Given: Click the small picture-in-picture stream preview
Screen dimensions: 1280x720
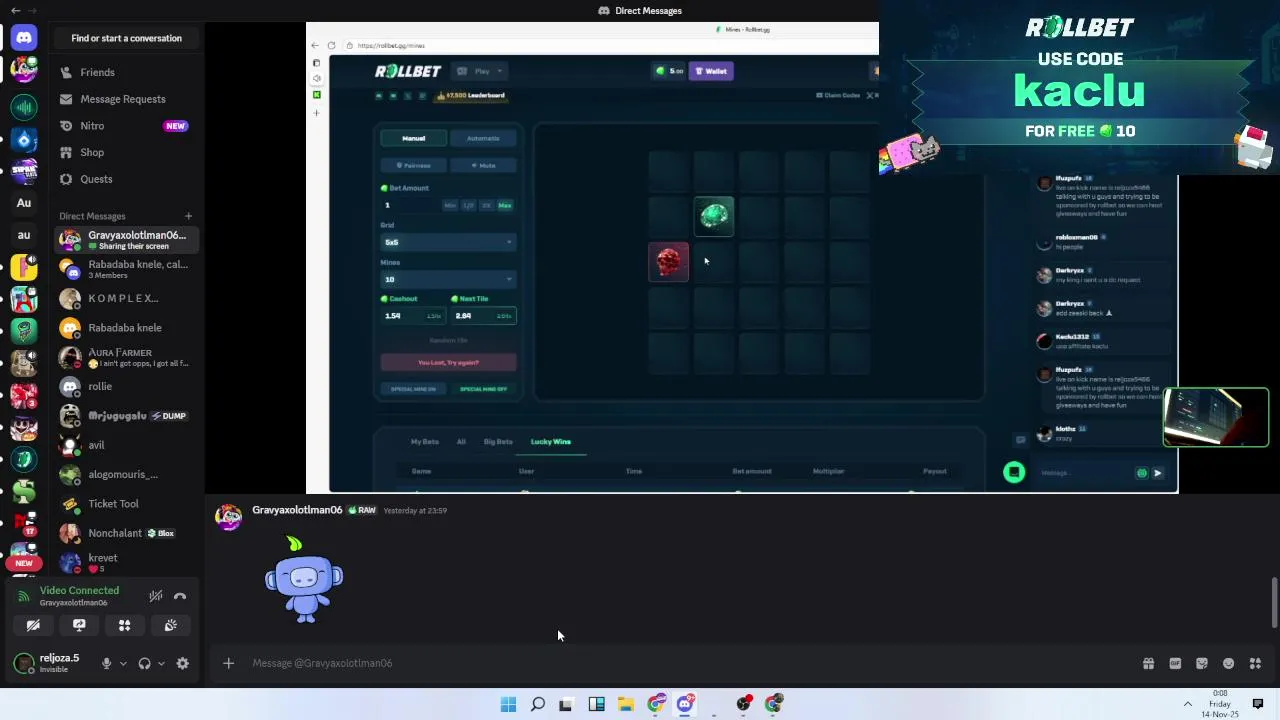Looking at the screenshot, I should point(1216,417).
